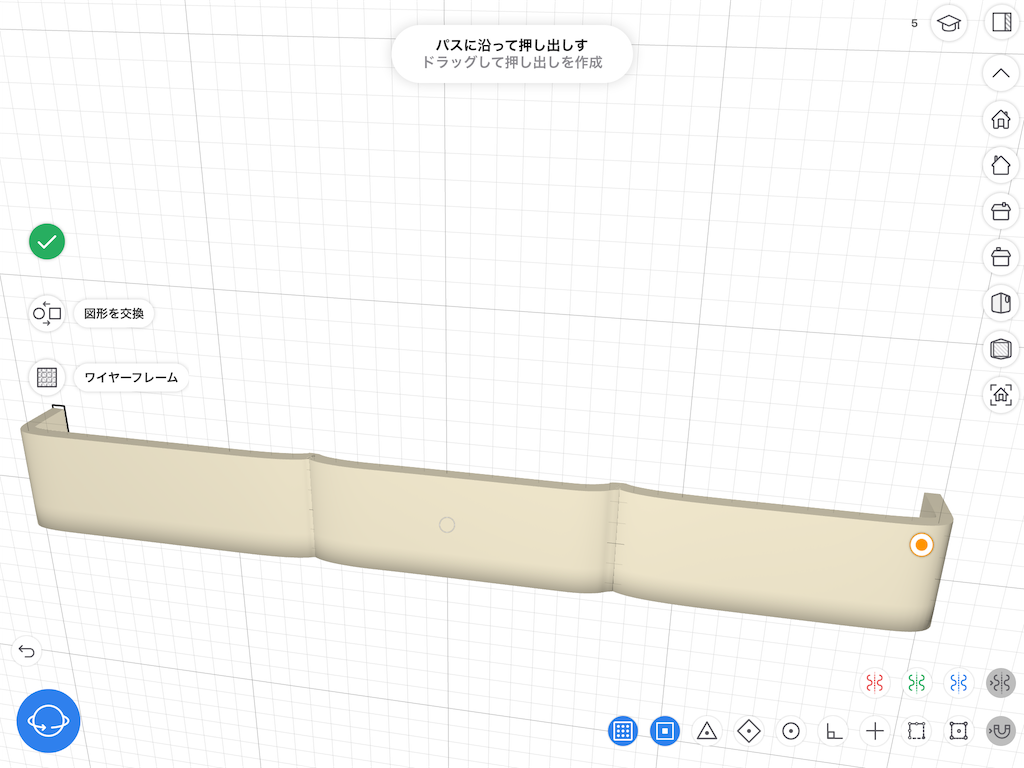Open the learning hub graduation cap

949,24
